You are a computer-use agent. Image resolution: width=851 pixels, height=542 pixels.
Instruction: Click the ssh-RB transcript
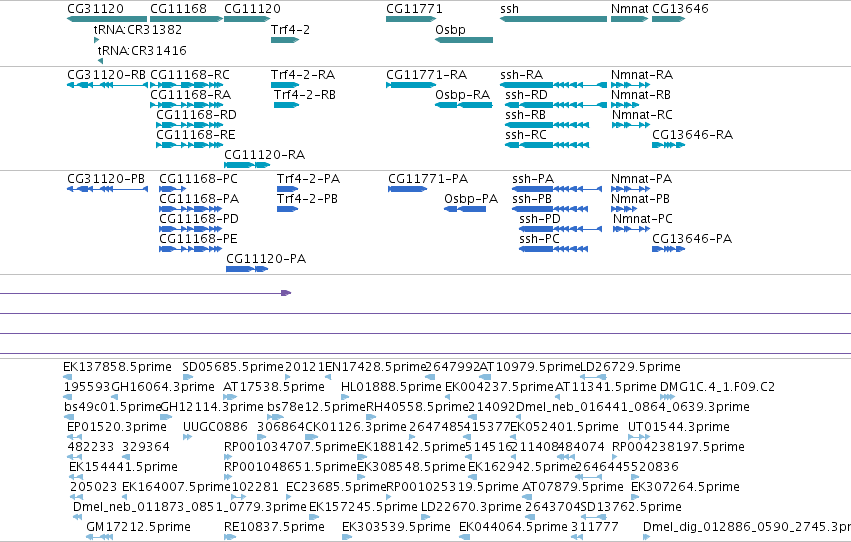547,125
